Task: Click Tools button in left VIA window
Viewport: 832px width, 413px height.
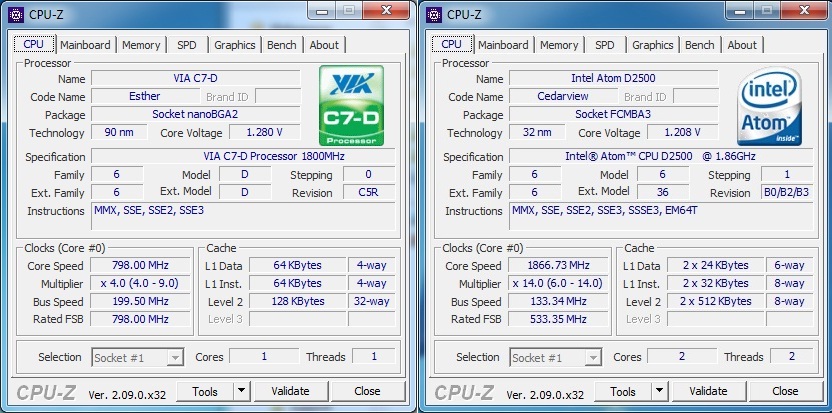Action: 205,392
